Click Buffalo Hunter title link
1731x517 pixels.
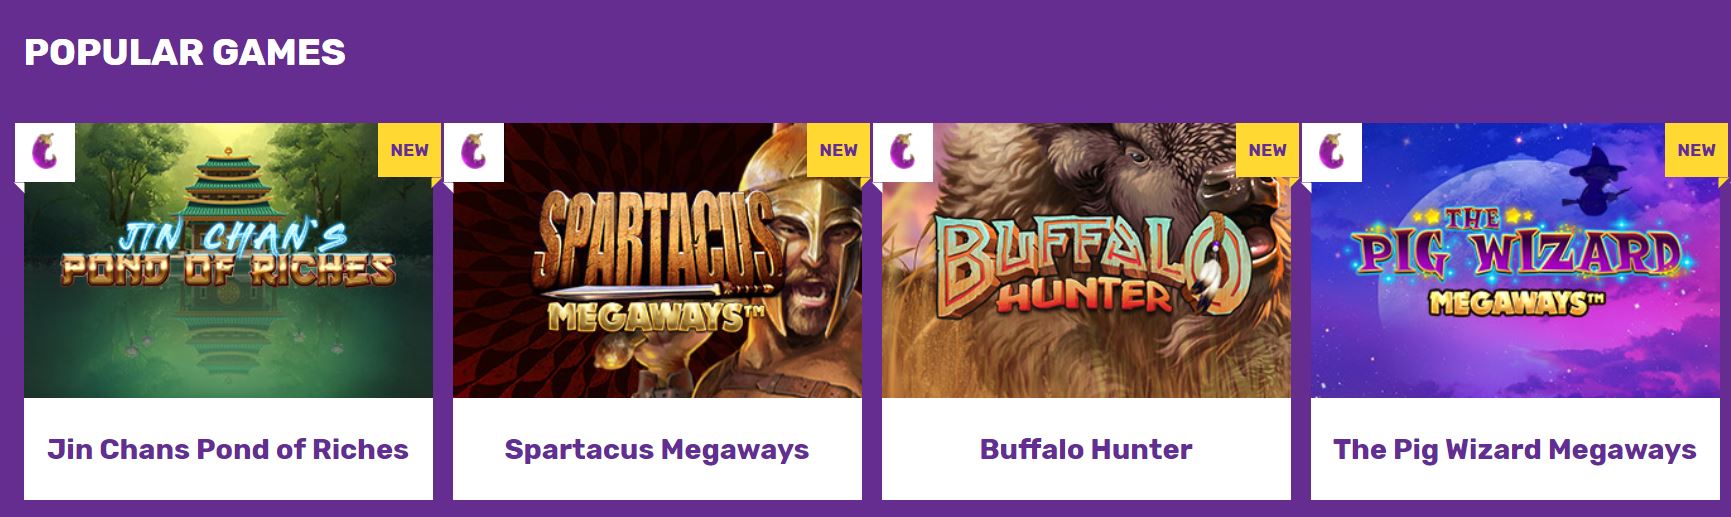tap(1086, 449)
